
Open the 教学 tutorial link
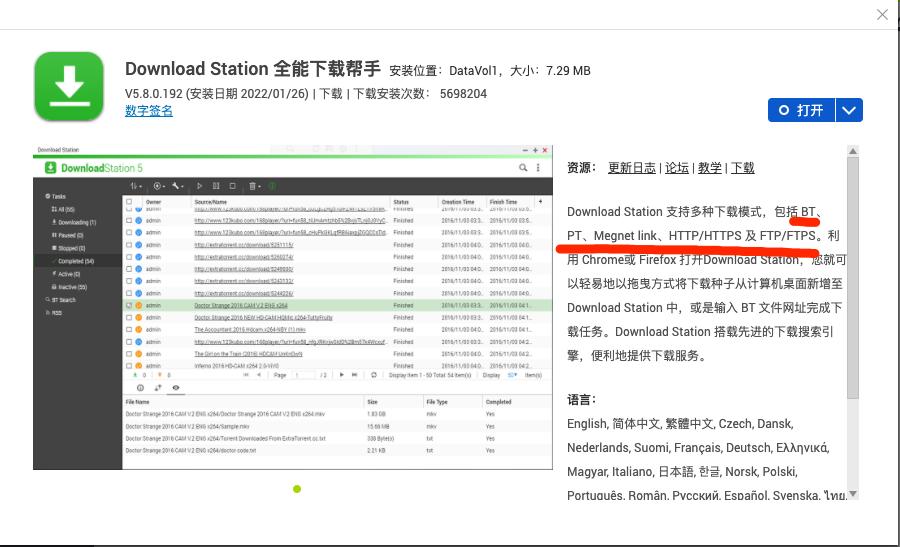[x=709, y=168]
